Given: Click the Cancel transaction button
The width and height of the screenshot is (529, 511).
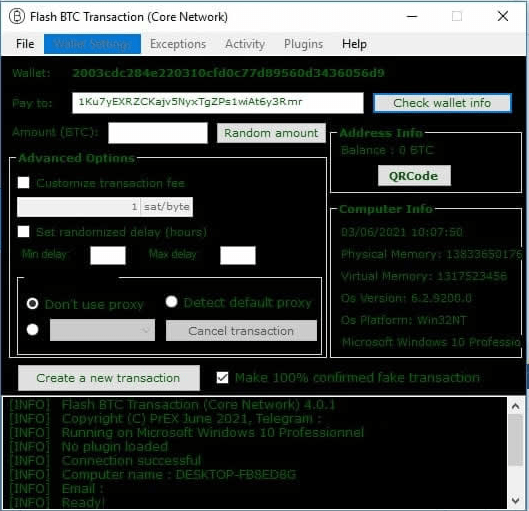Looking at the screenshot, I should pos(241,331).
